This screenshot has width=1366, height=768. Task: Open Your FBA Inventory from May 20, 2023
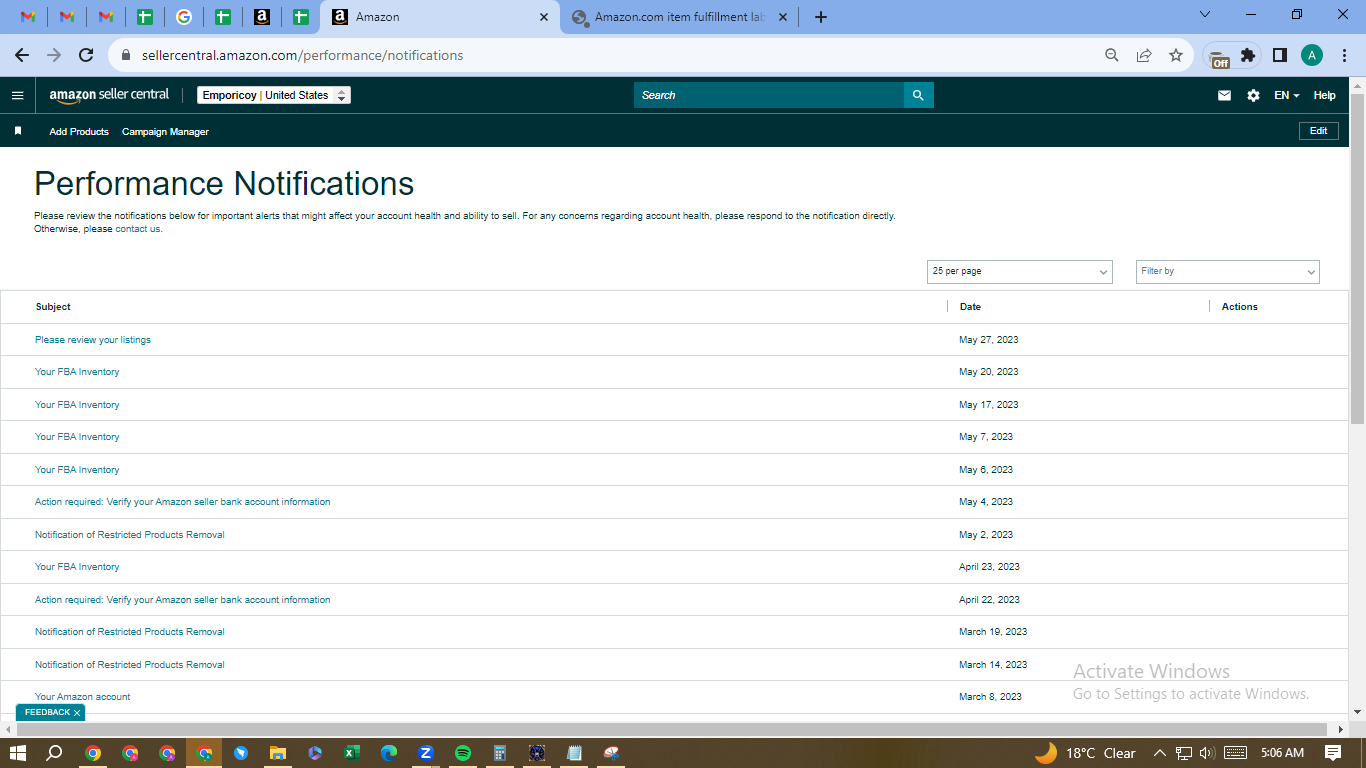click(77, 372)
